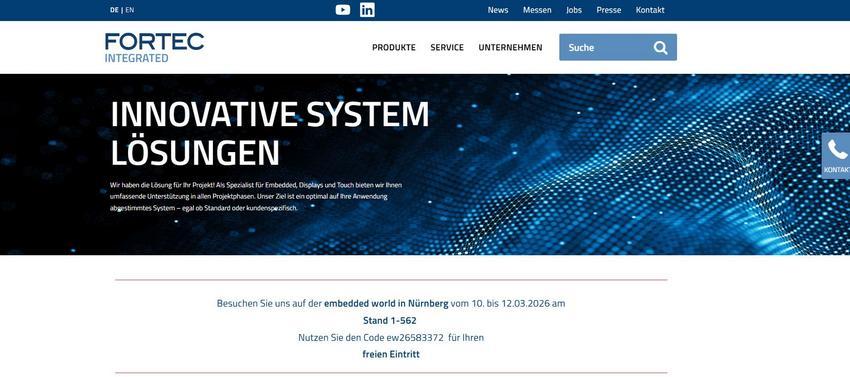Image resolution: width=850 pixels, height=377 pixels.
Task: Open the UNTERNEHMEN menu
Action: pyautogui.click(x=510, y=48)
